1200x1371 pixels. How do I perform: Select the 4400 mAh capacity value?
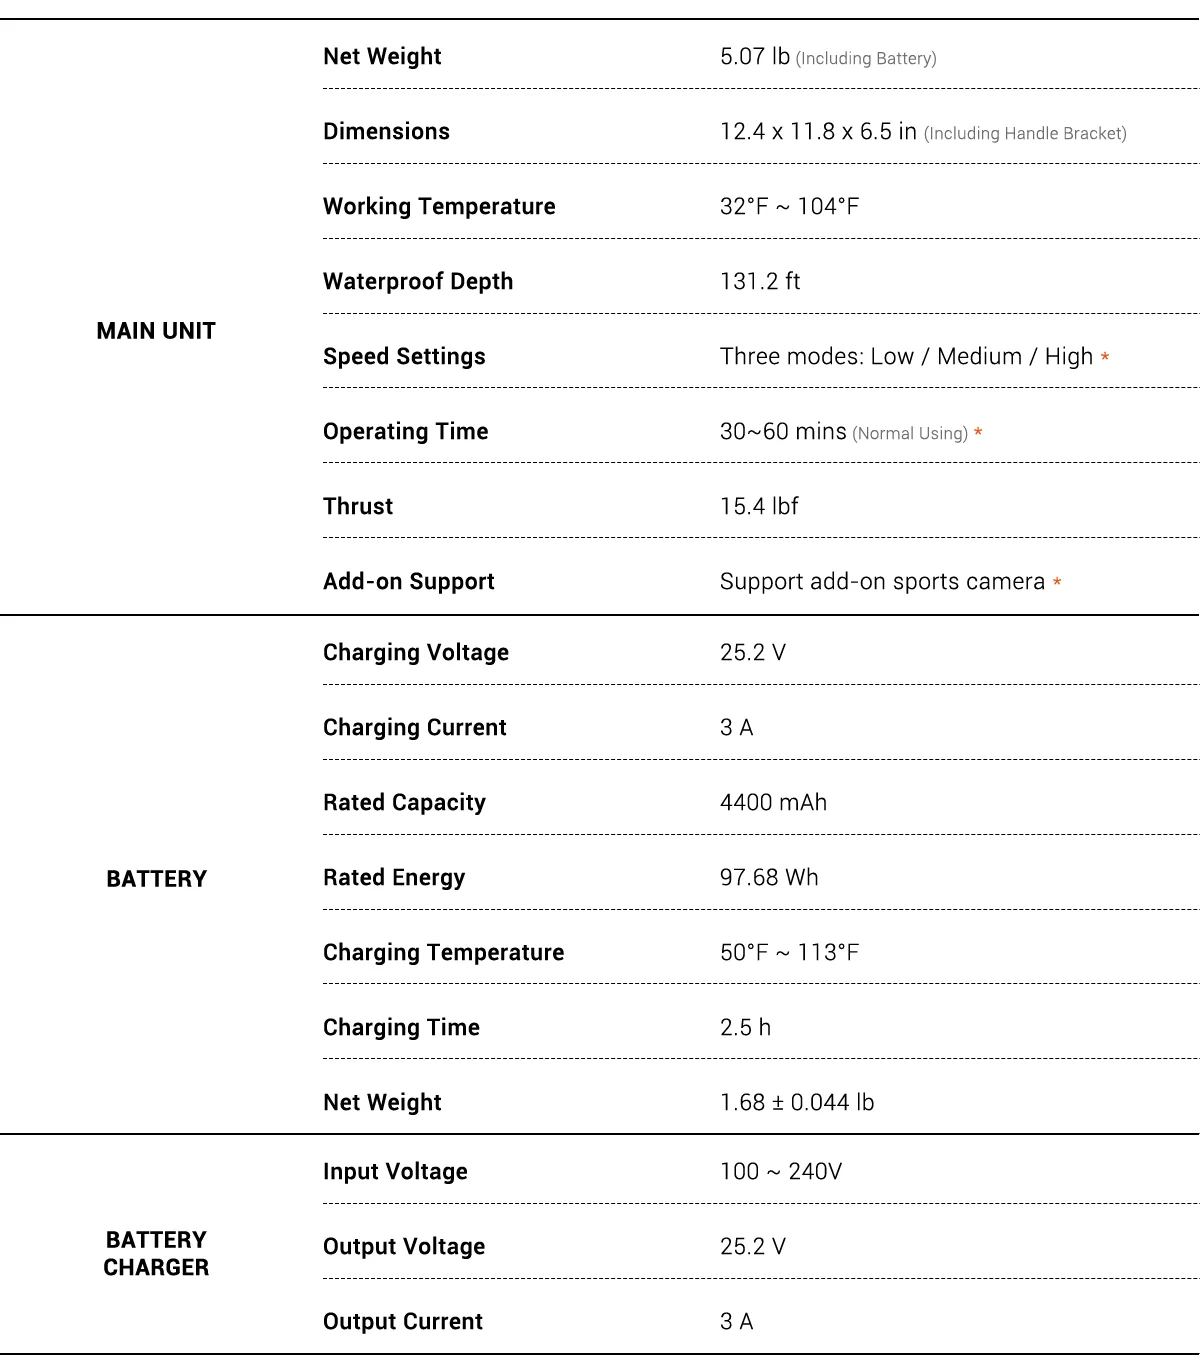click(x=773, y=803)
